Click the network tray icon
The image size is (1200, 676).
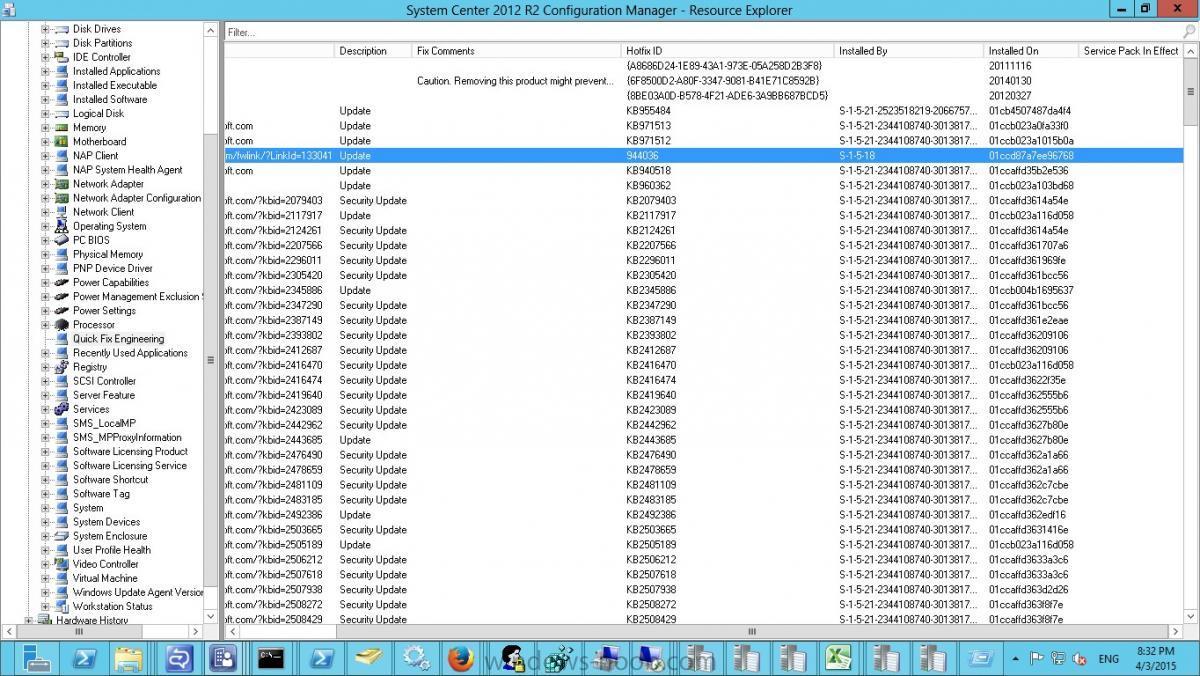point(1058,659)
